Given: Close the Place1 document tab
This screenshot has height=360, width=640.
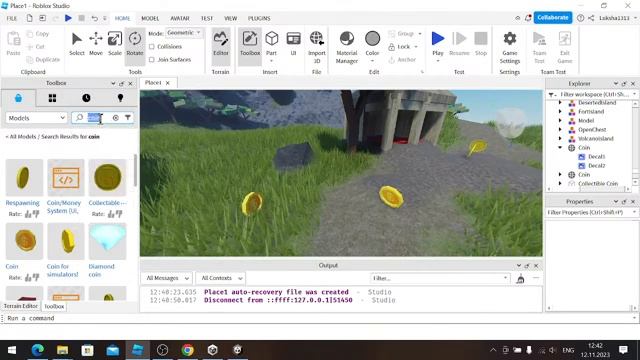Looking at the screenshot, I should point(167,83).
